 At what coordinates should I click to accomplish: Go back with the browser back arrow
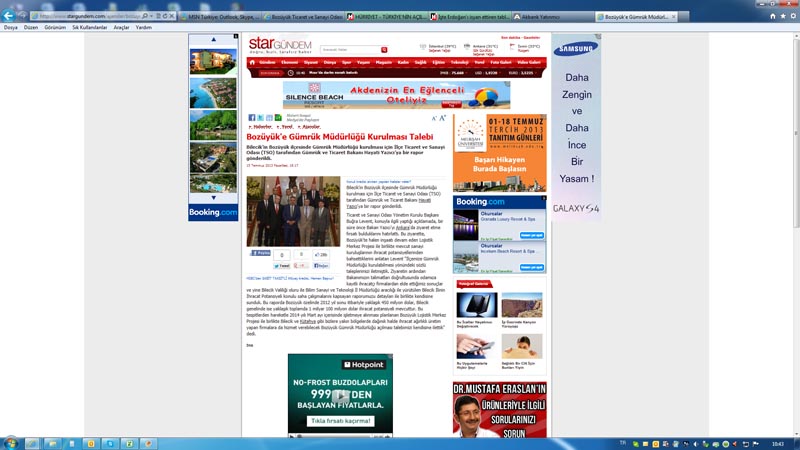pyautogui.click(x=9, y=16)
